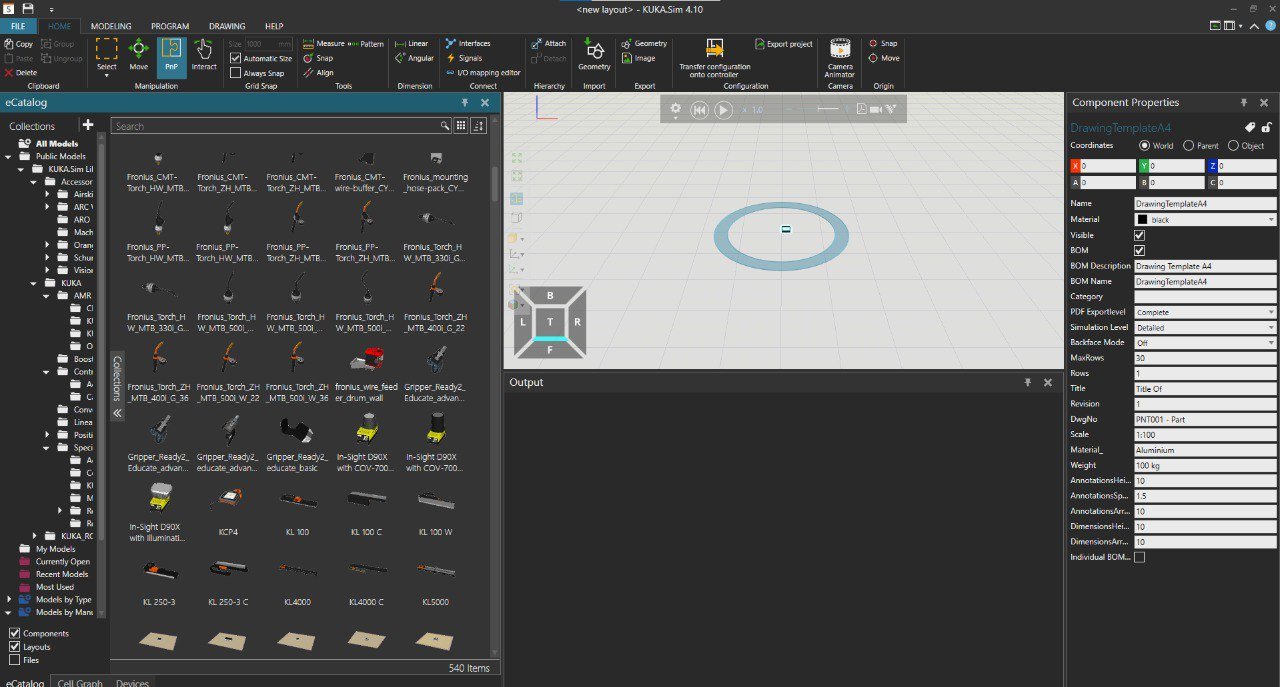Image resolution: width=1280 pixels, height=687 pixels.
Task: Open the Cell Graph tab
Action: tap(80, 683)
